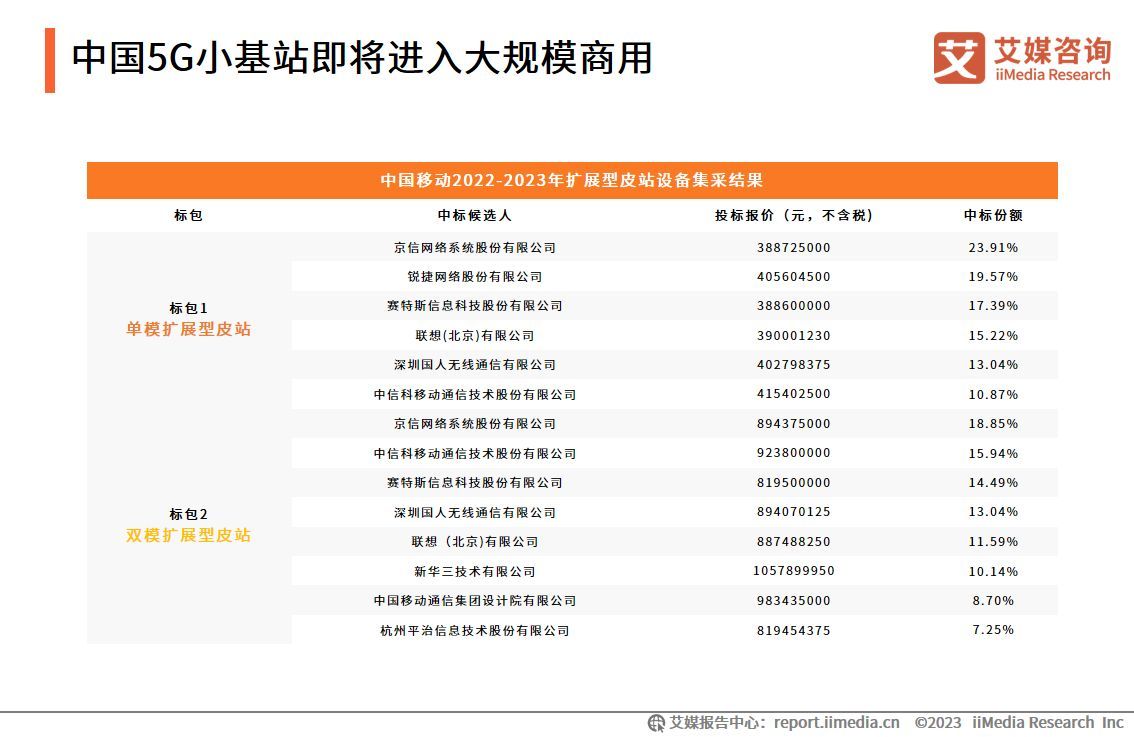Click the ©2023 iiMedia Research Inc text
Image resolution: width=1134 pixels, height=737 pixels.
pyautogui.click(x=1019, y=723)
